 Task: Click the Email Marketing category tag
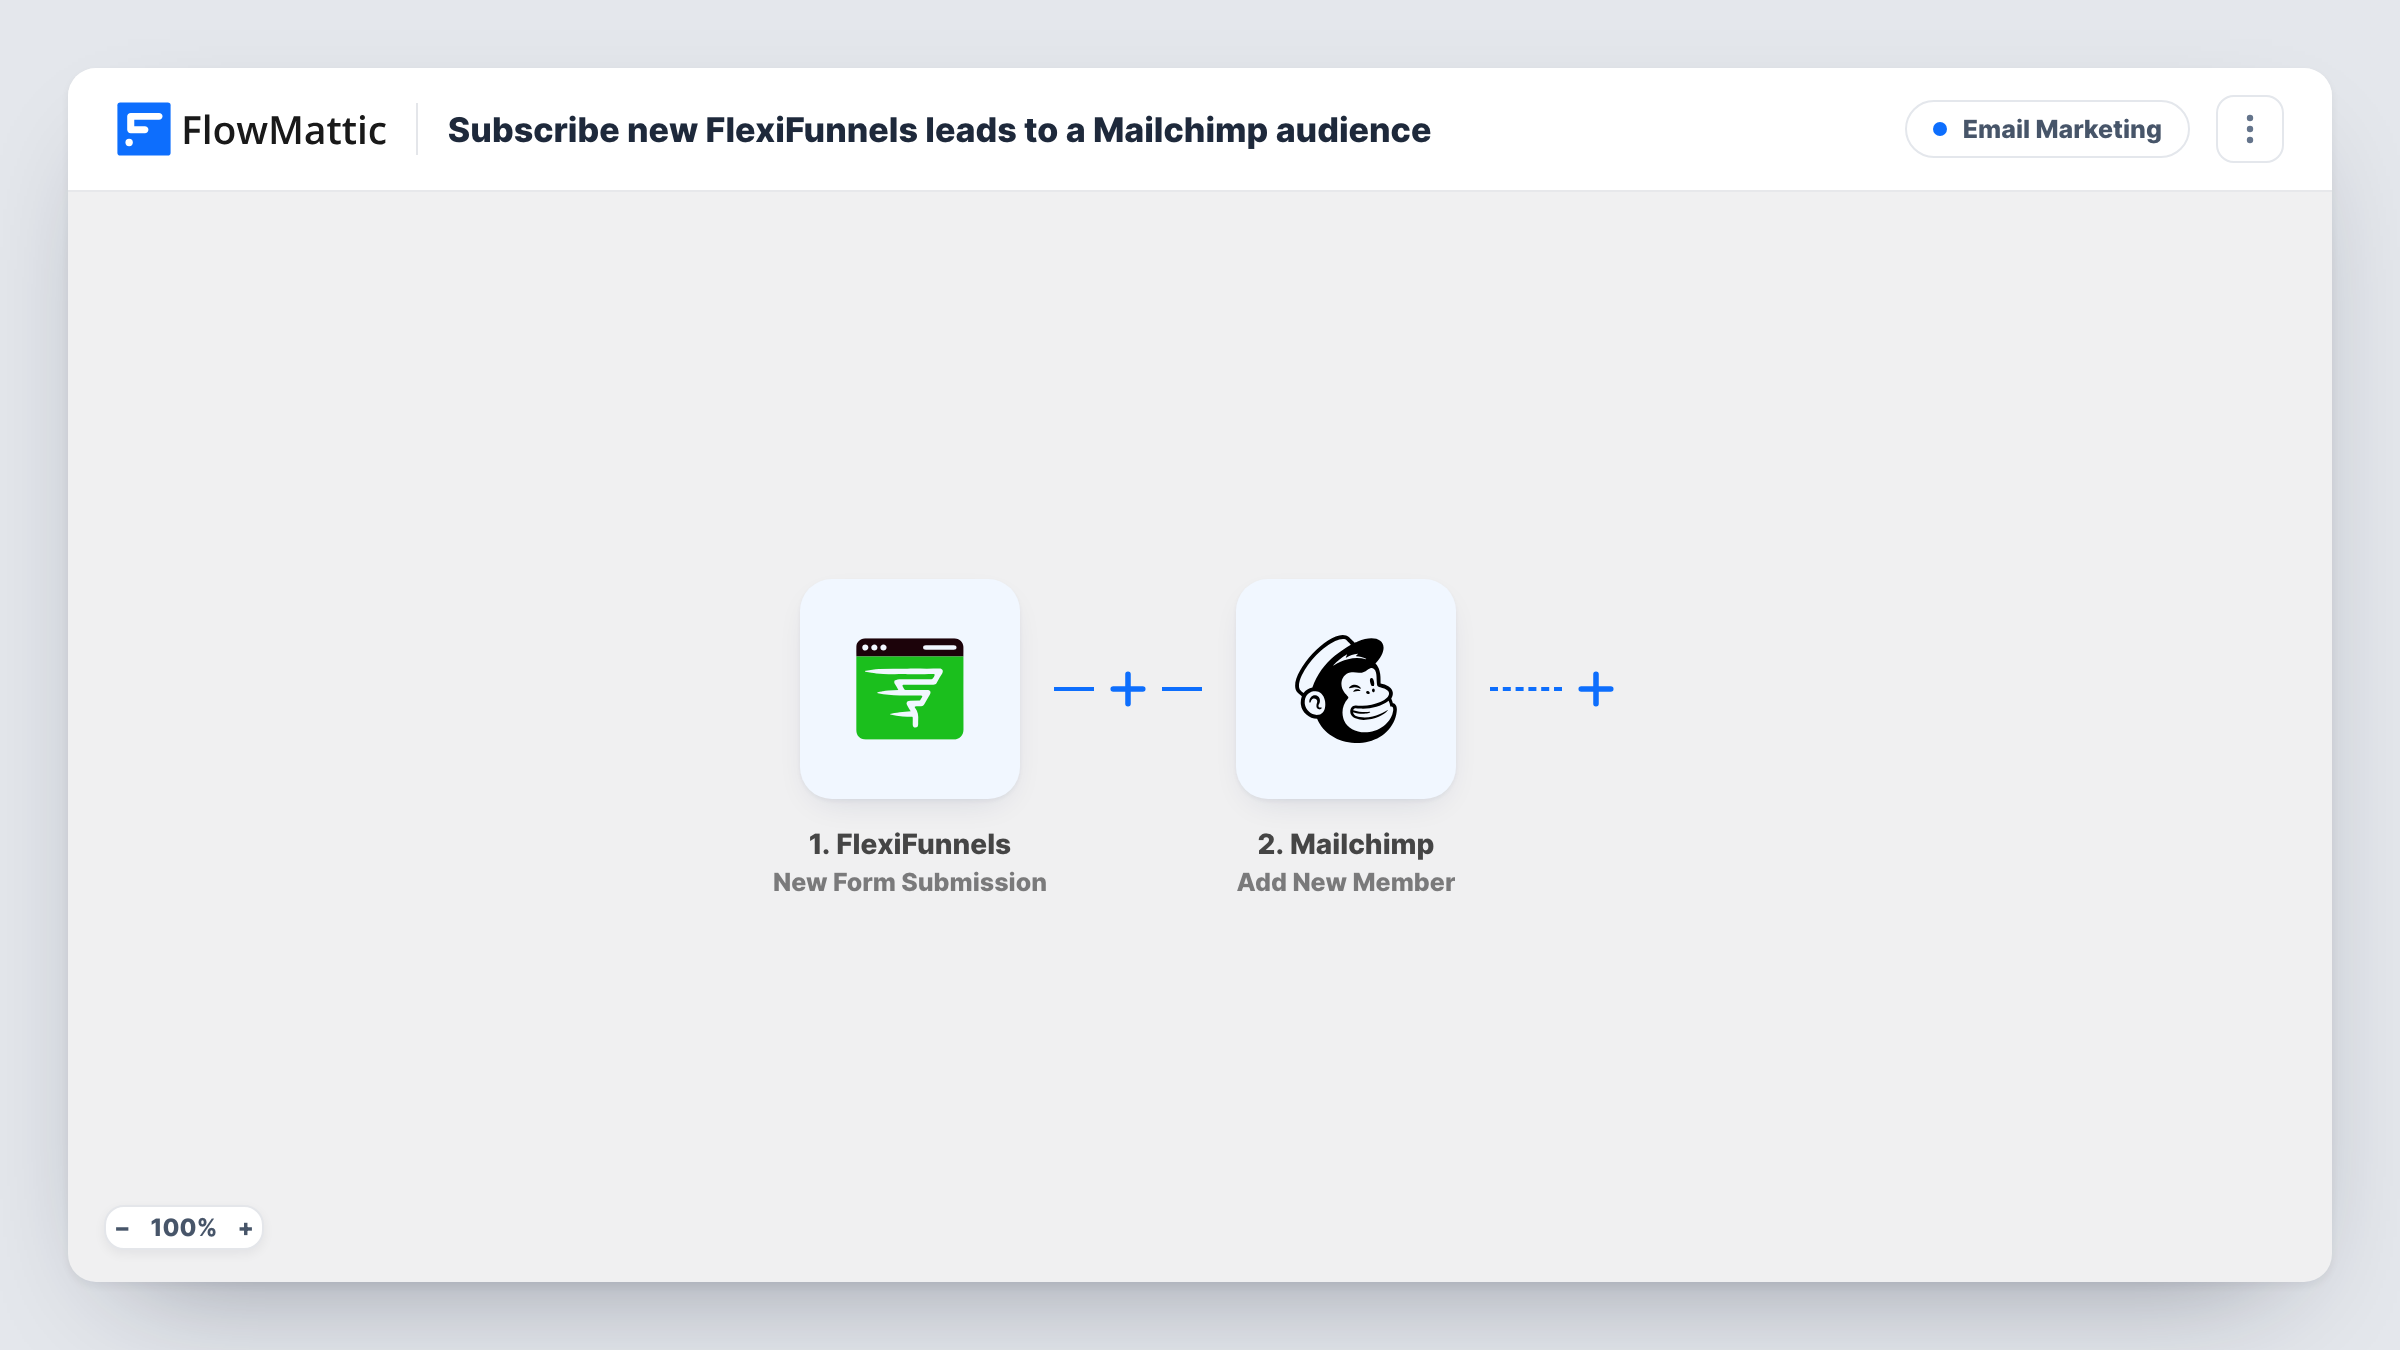pos(2047,129)
